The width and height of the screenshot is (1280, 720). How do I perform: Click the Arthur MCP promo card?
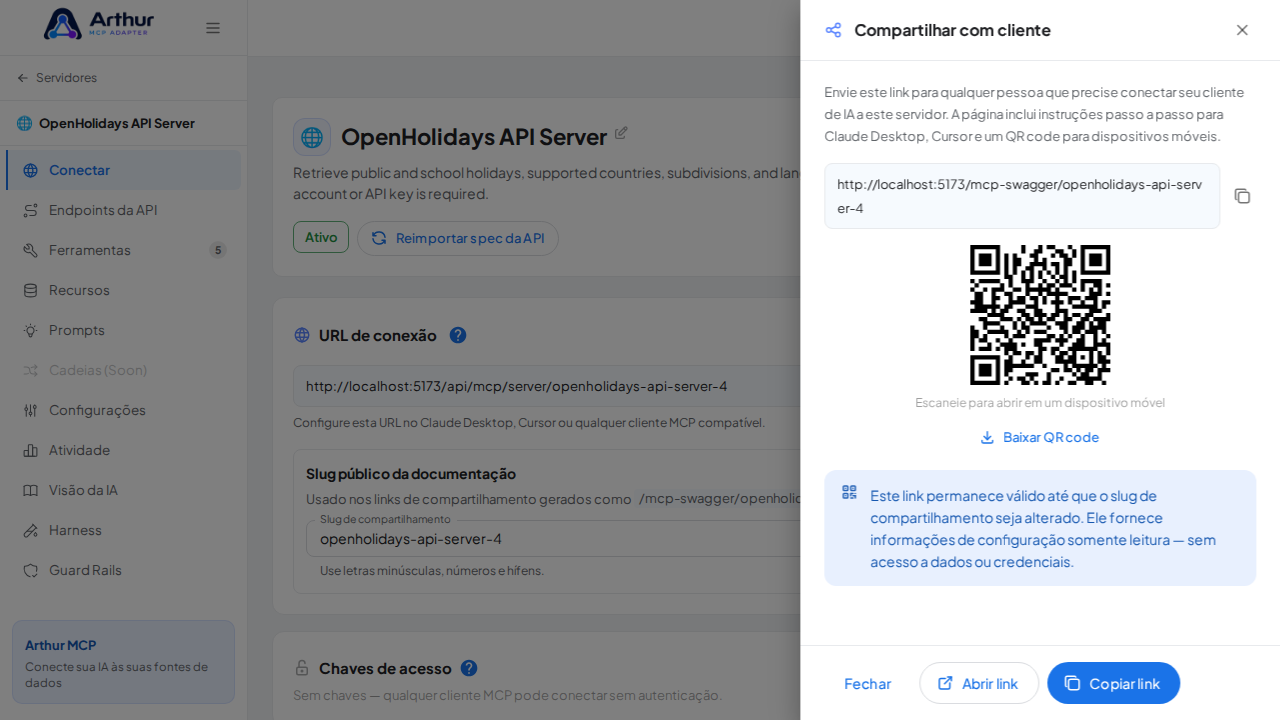pyautogui.click(x=124, y=662)
